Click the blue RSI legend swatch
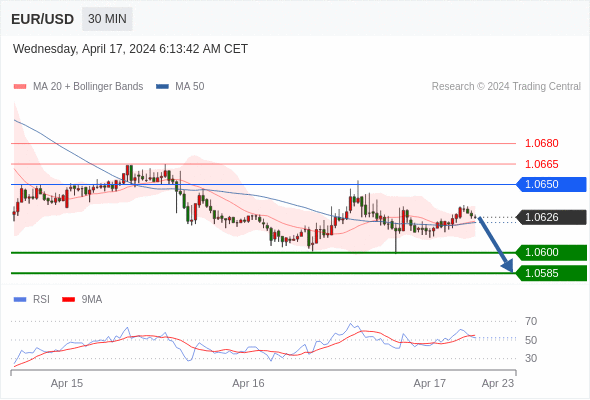 point(20,300)
